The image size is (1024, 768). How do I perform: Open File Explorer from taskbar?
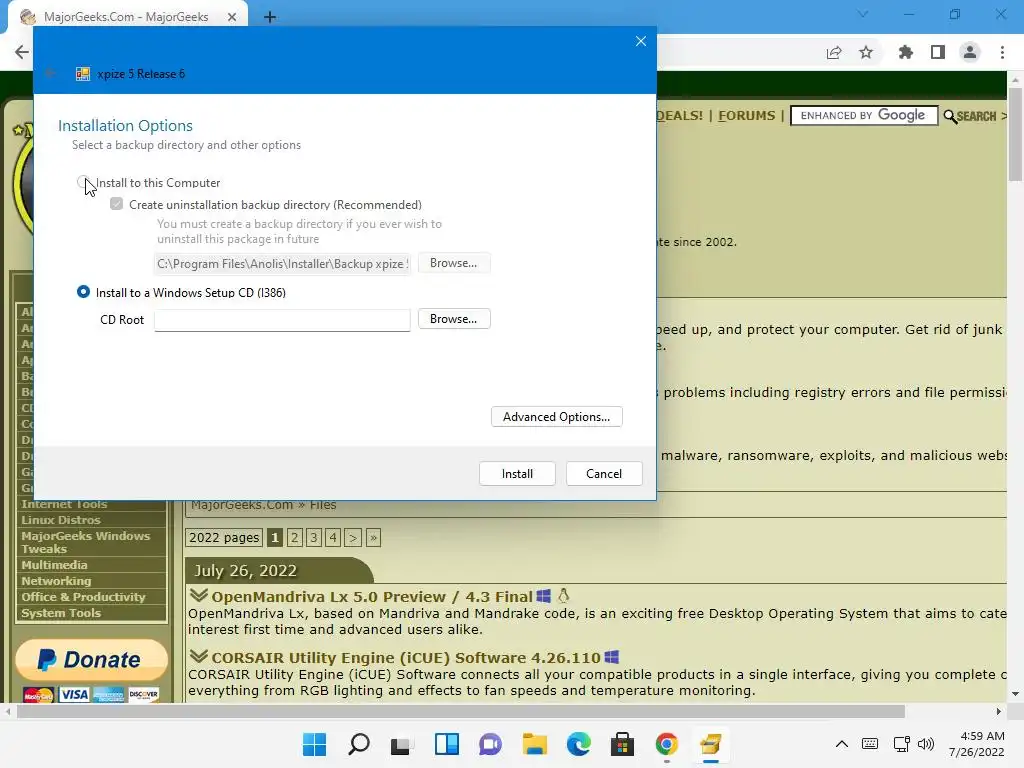534,744
